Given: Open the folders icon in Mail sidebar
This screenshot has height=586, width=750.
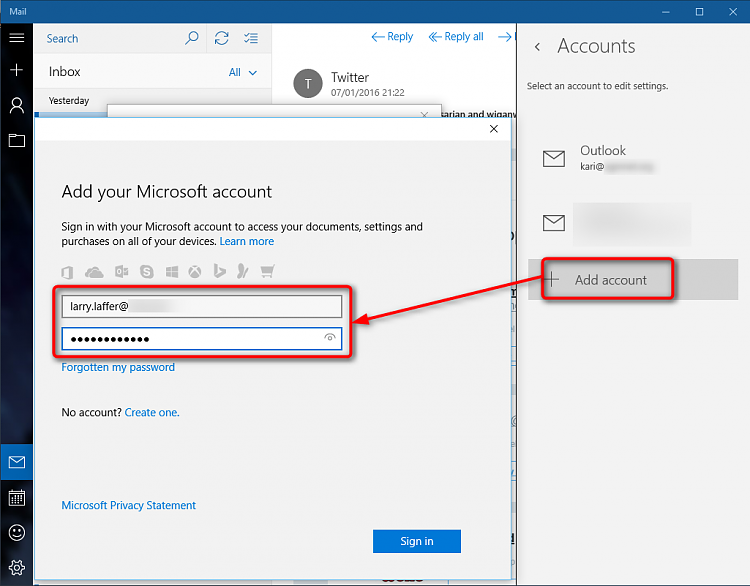Looking at the screenshot, I should [17, 140].
